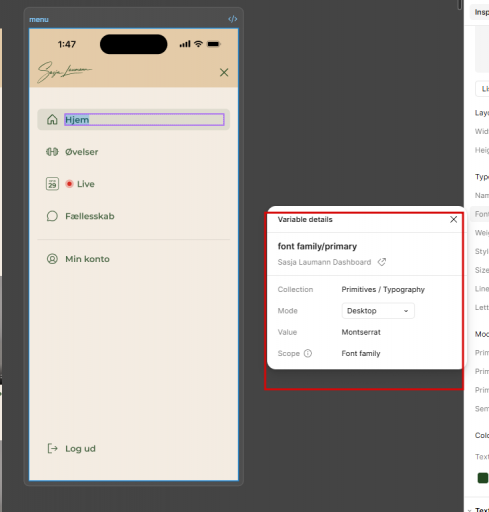Open the Min konto menu item
489x512 pixels.
(87, 259)
